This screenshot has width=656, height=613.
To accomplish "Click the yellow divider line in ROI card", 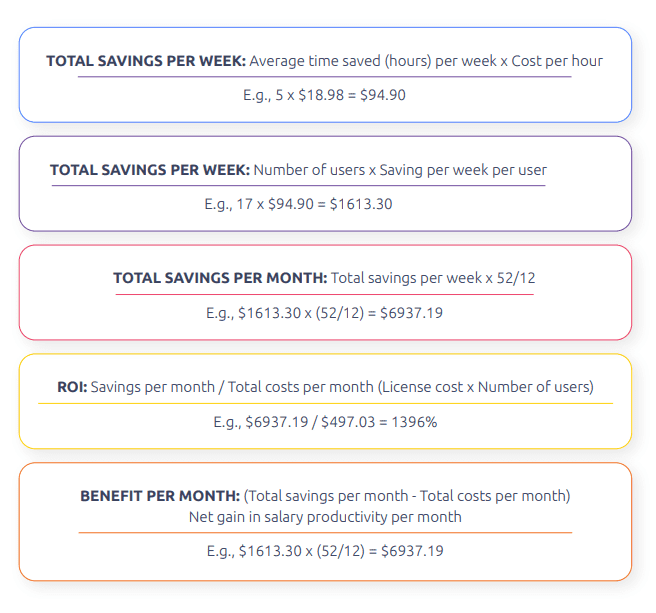I will click(325, 403).
